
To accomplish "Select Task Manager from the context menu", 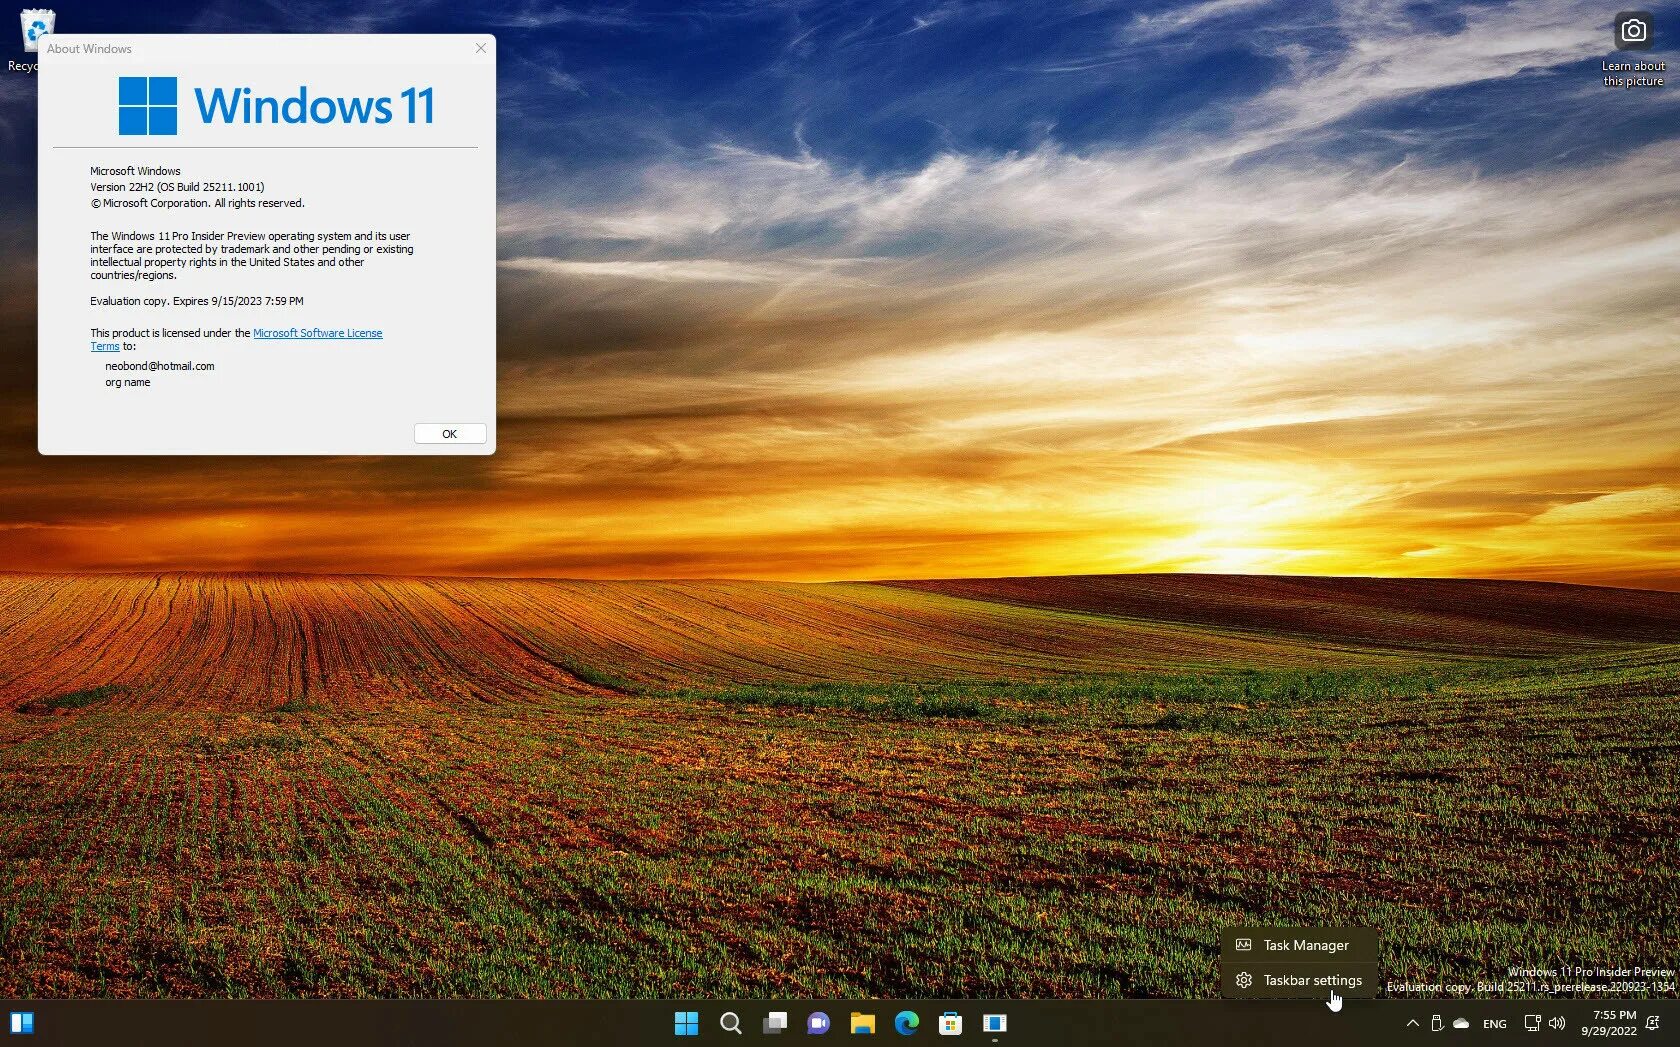I will coord(1299,945).
